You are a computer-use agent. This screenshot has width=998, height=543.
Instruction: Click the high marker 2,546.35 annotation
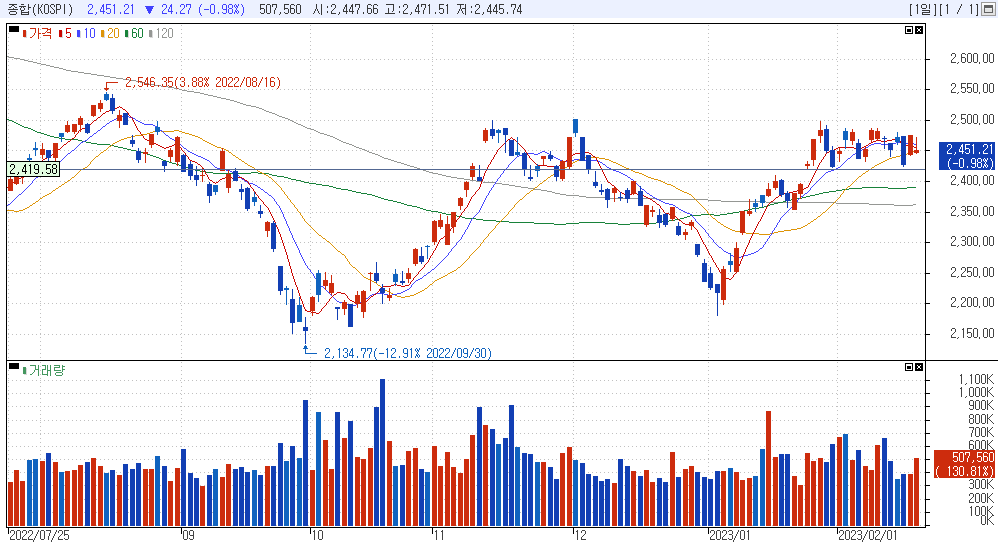tap(202, 83)
